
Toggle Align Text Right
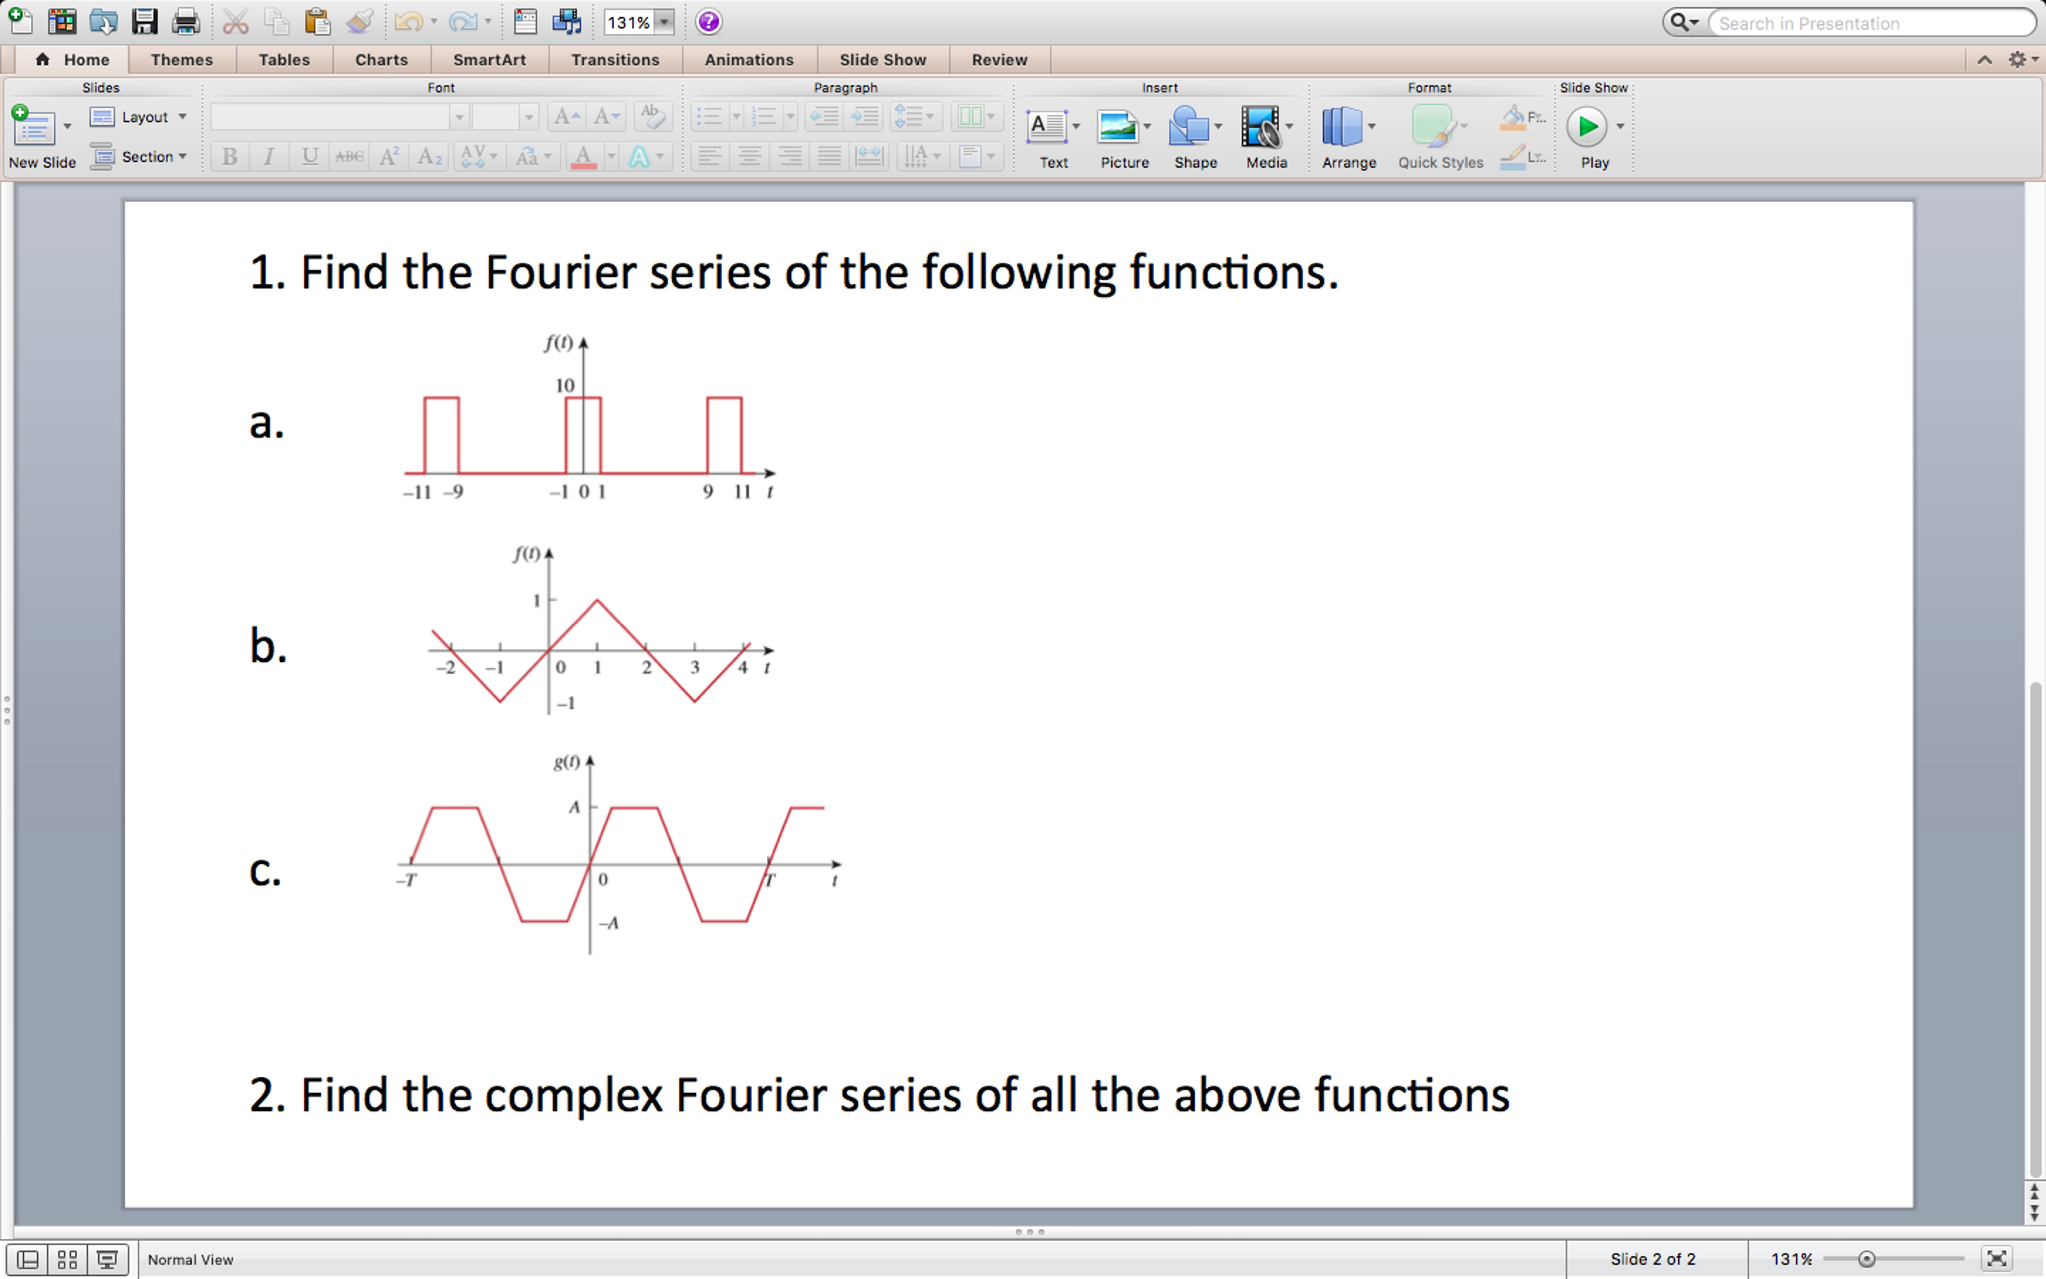(x=789, y=156)
